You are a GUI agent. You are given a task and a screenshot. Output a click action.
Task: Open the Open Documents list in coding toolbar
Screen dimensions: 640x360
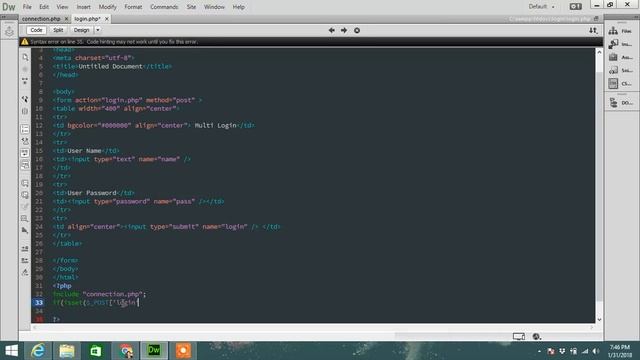25,57
